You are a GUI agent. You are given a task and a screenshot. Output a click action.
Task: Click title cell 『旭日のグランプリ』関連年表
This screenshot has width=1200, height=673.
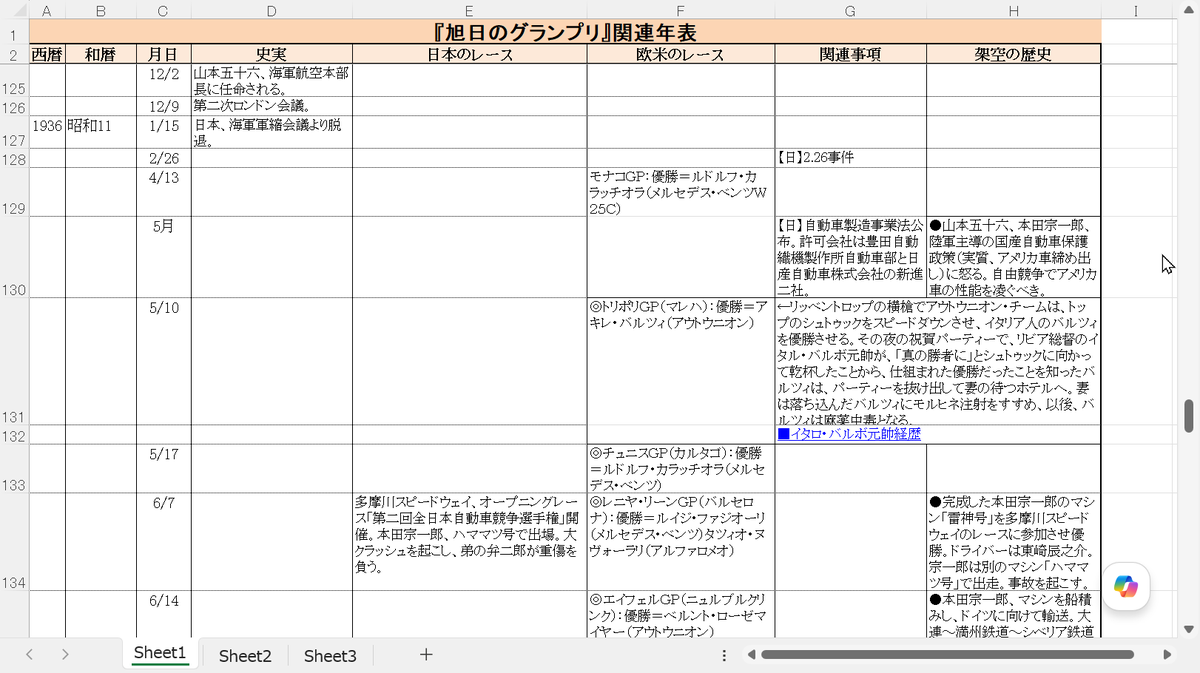coord(565,32)
